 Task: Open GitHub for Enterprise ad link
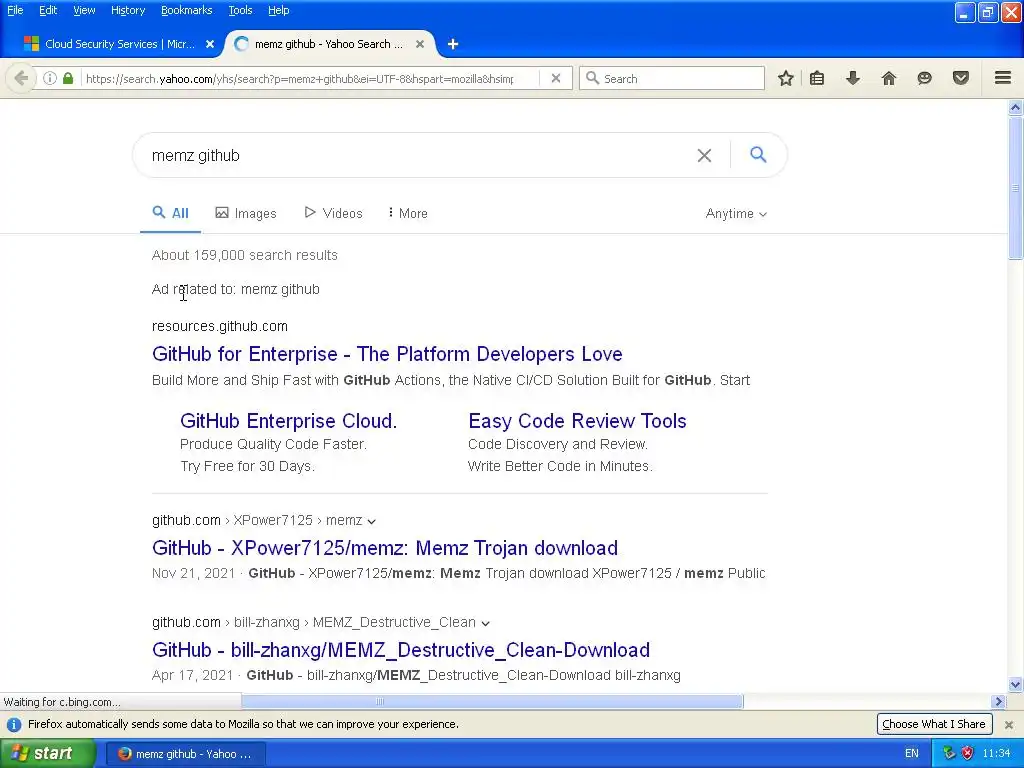(x=387, y=354)
